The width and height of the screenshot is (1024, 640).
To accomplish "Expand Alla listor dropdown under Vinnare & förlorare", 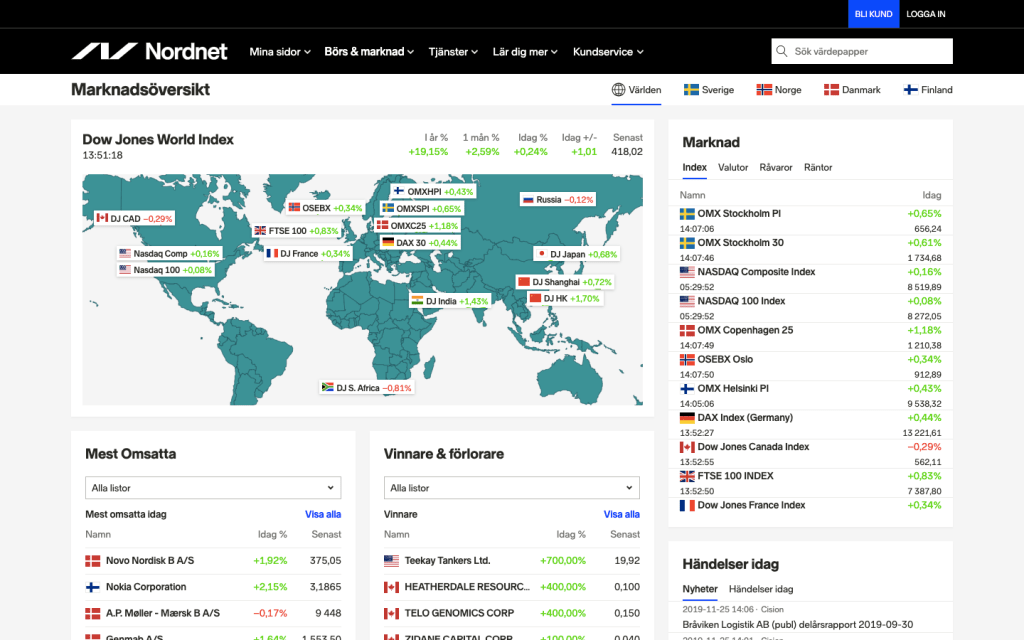I will 511,488.
